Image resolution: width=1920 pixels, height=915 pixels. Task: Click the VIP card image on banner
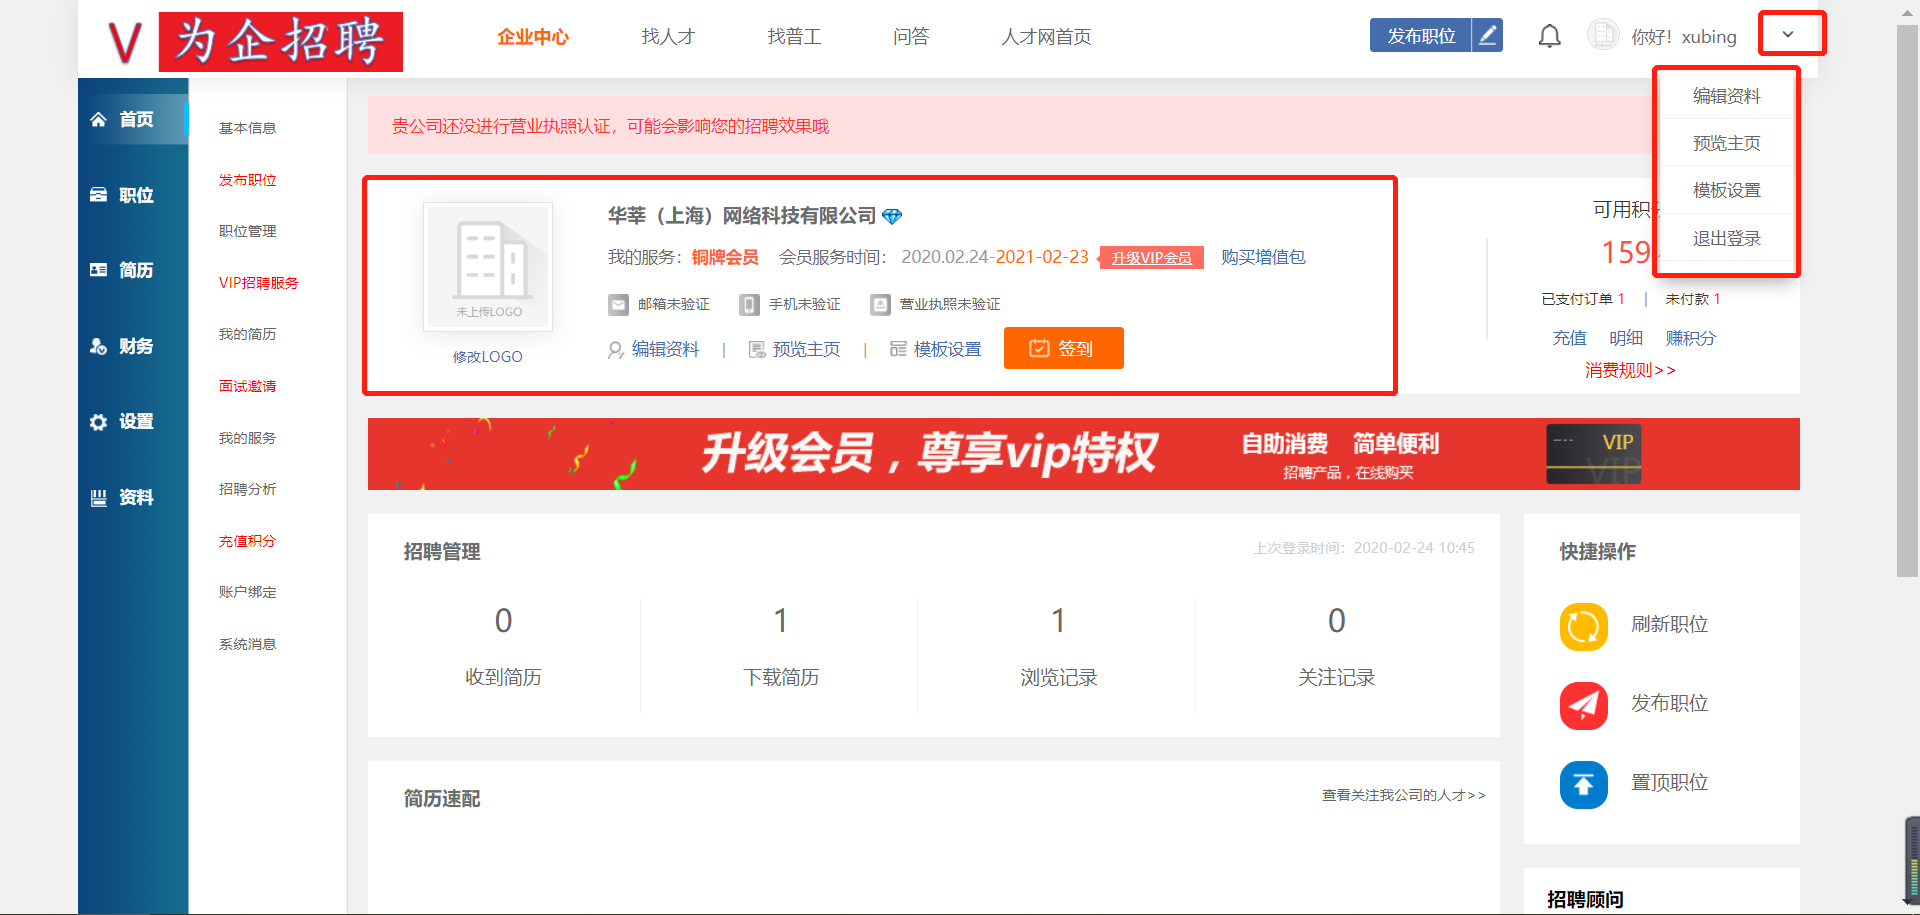pyautogui.click(x=1594, y=454)
